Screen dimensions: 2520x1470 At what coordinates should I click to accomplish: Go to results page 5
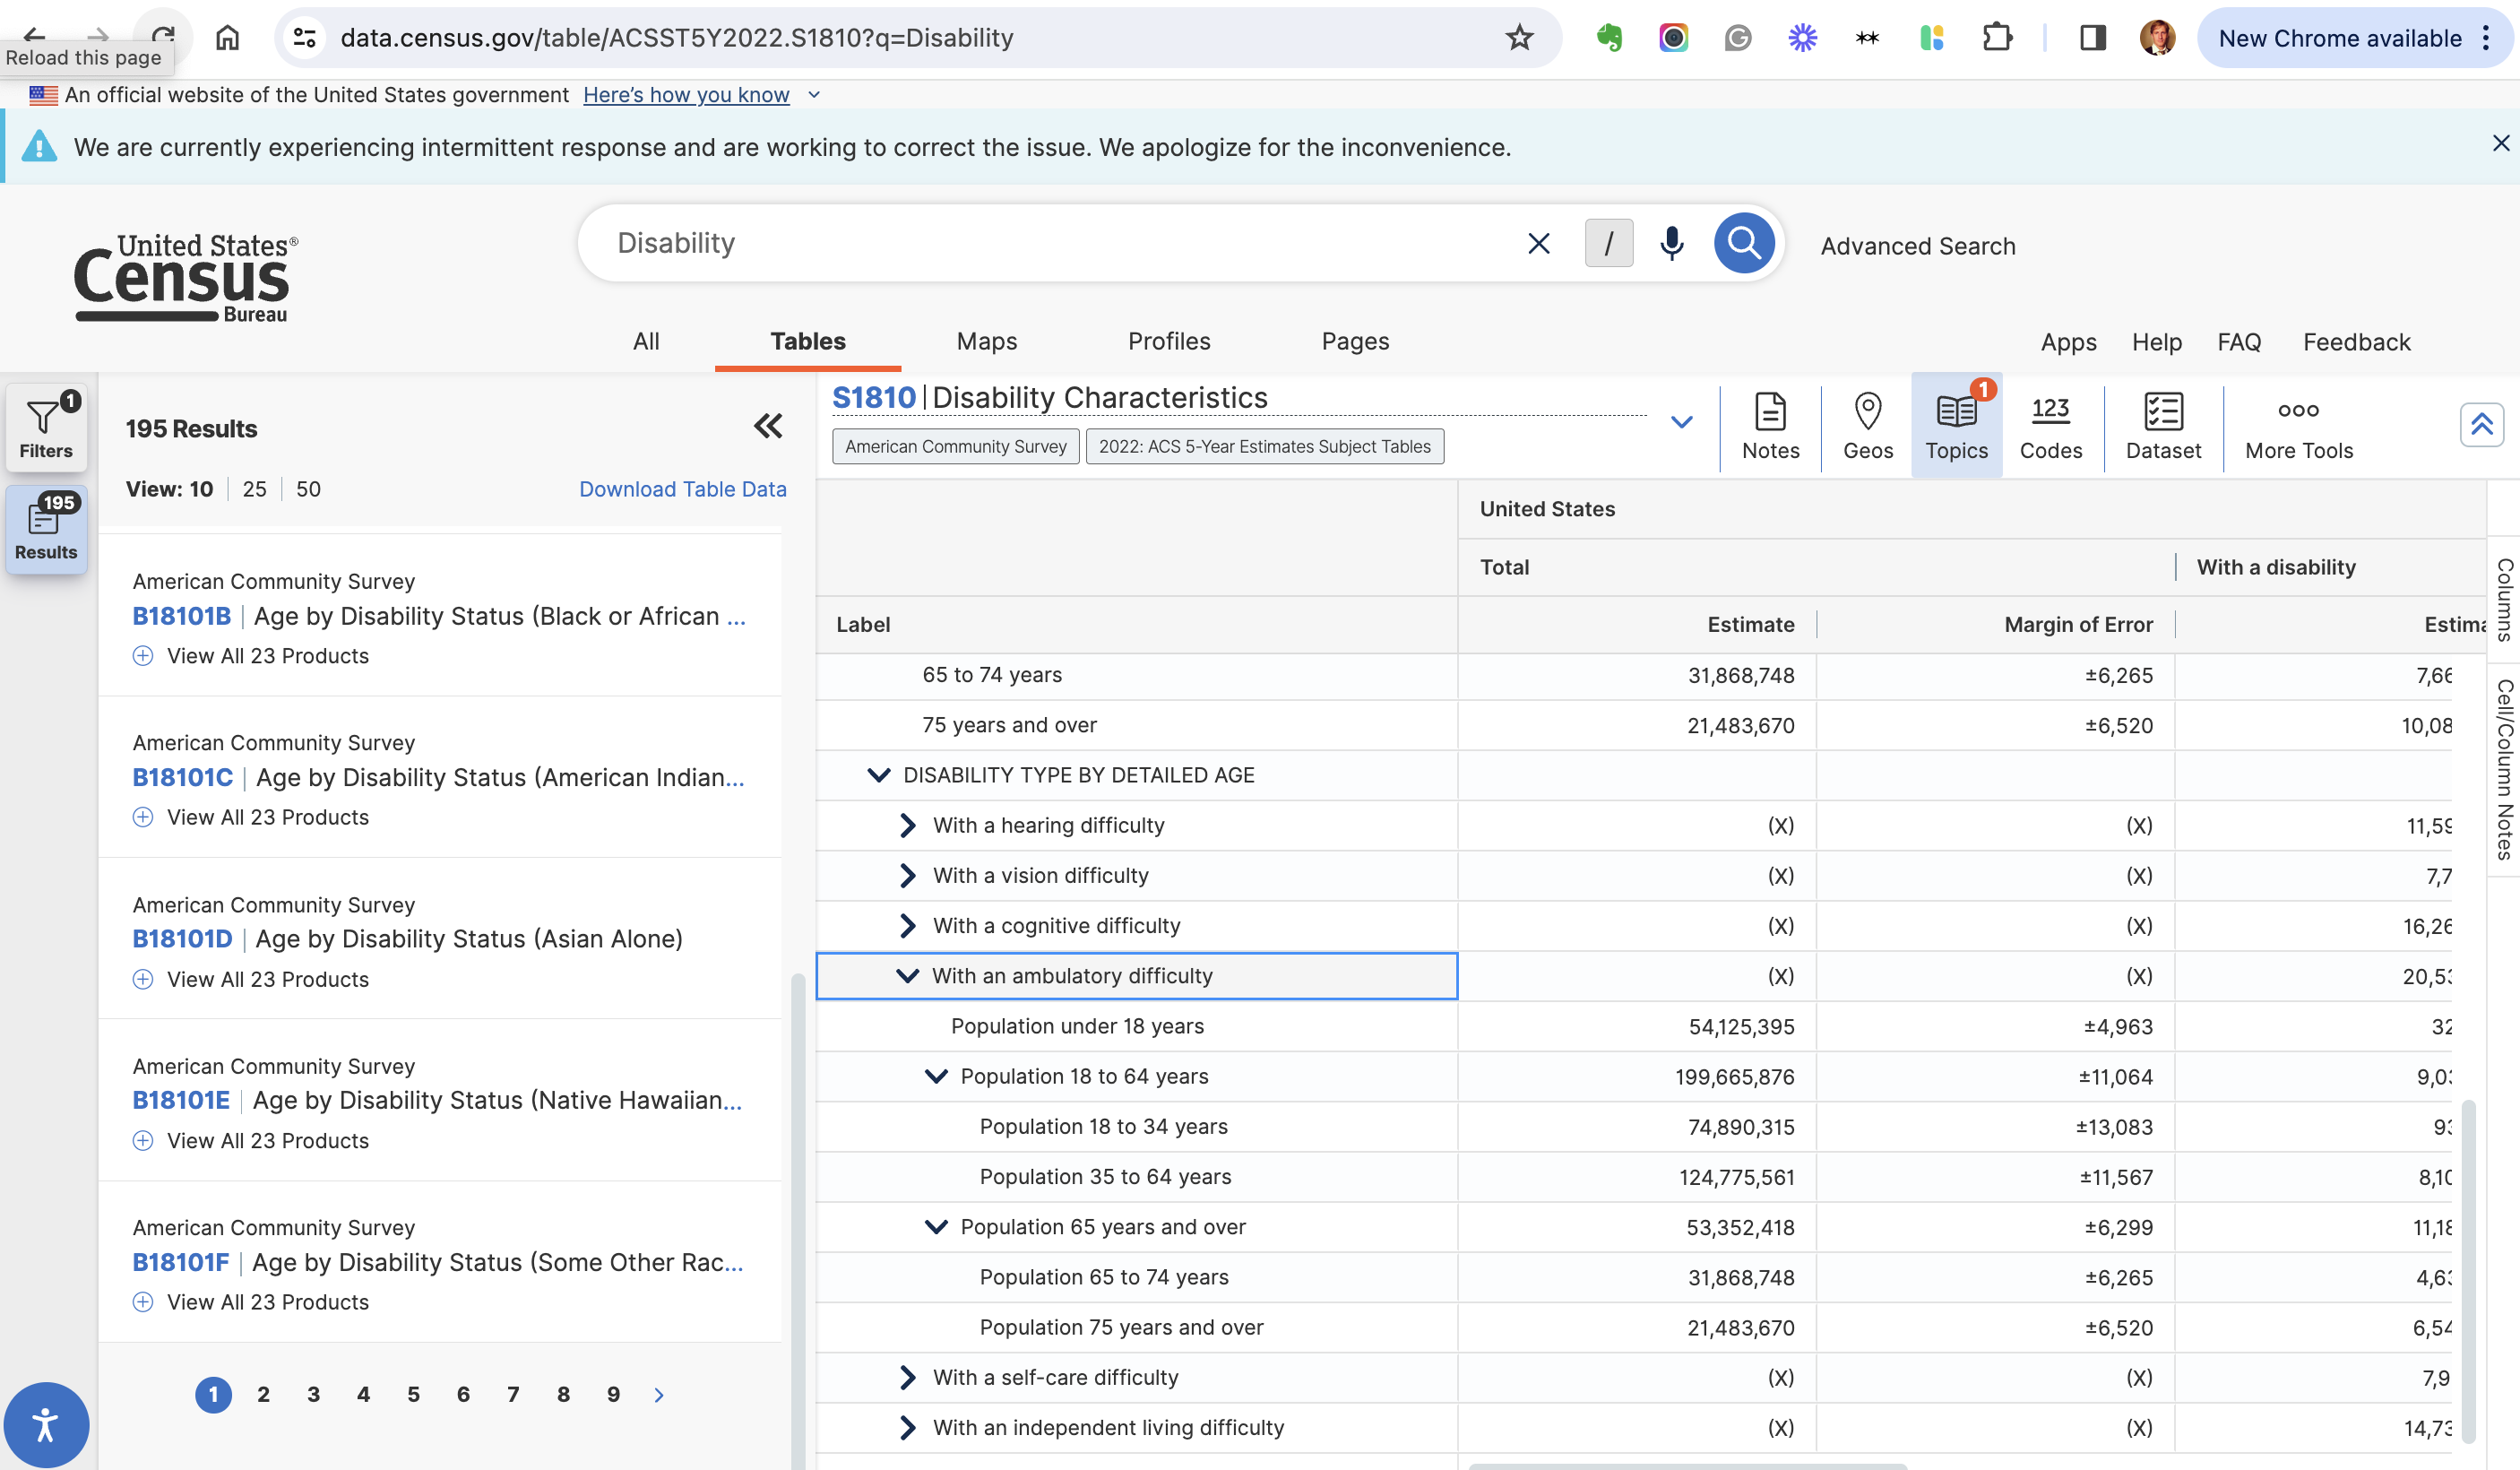tap(413, 1394)
